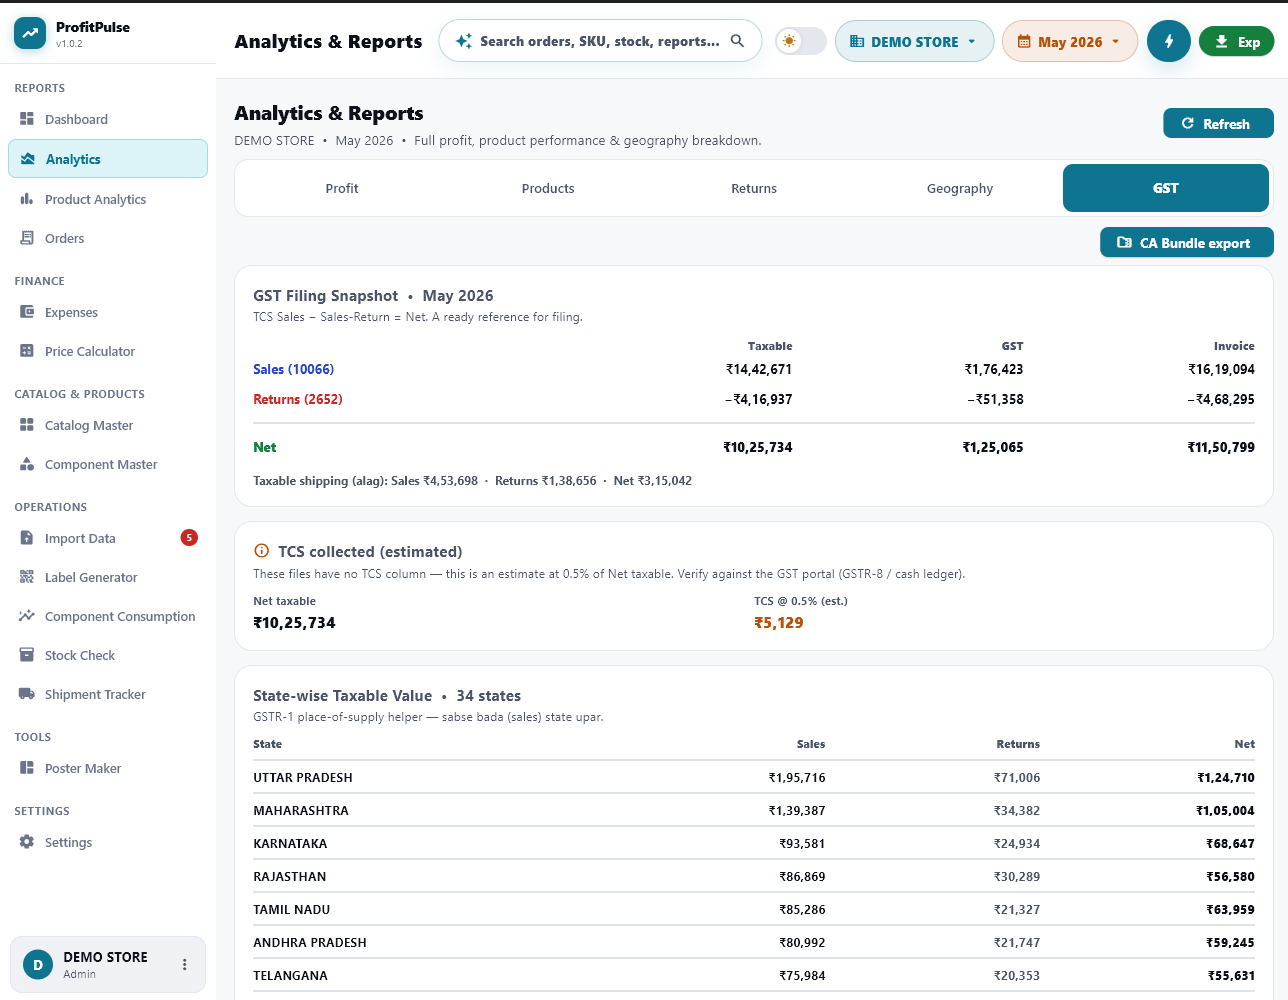Open Stock Check in the sidebar

click(x=108, y=655)
